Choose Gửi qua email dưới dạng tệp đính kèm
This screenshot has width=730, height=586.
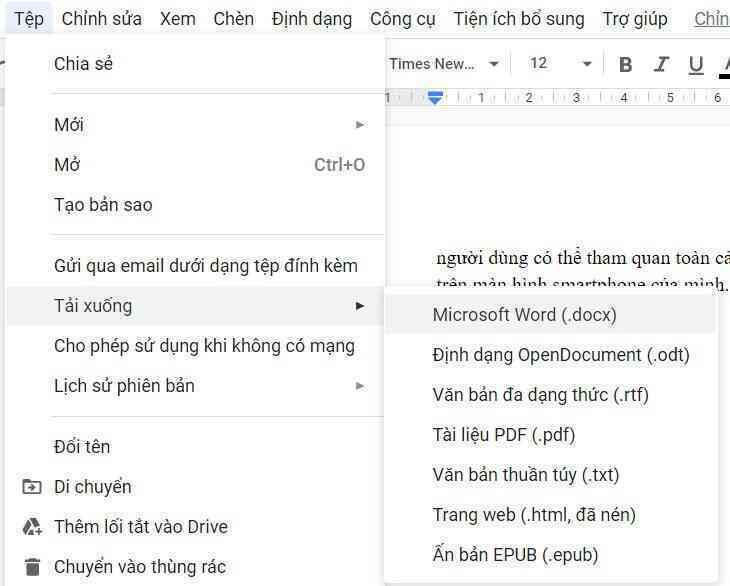pyautogui.click(x=196, y=266)
